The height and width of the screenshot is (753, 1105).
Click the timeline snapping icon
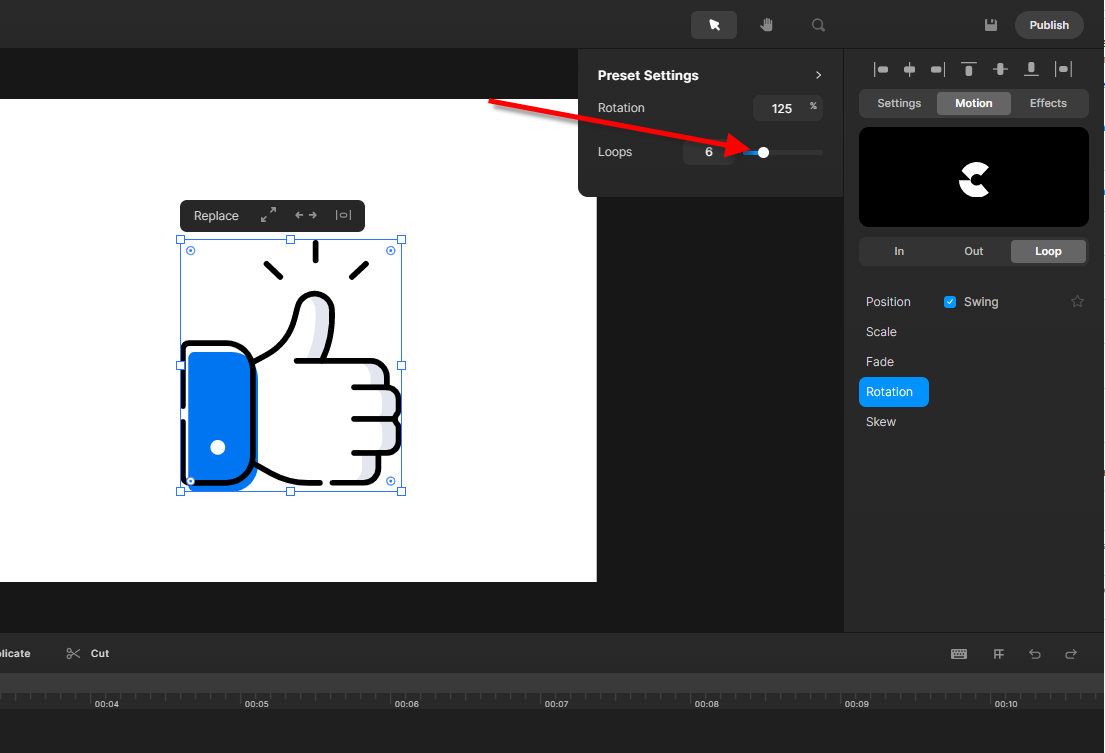click(x=999, y=654)
